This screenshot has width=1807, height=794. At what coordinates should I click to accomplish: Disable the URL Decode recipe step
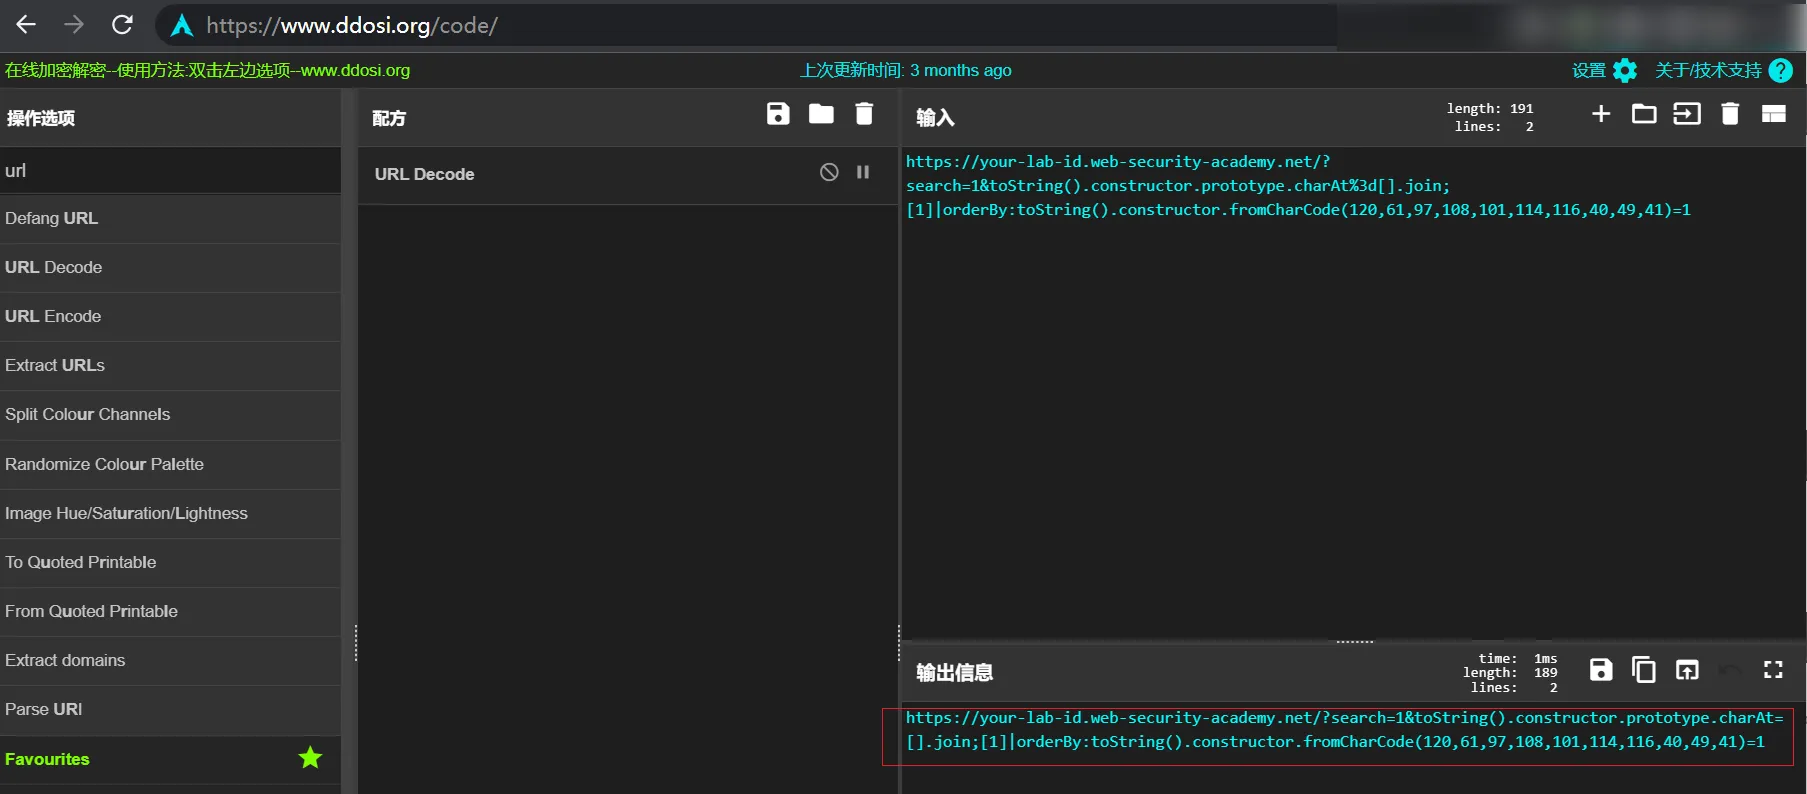click(x=829, y=172)
